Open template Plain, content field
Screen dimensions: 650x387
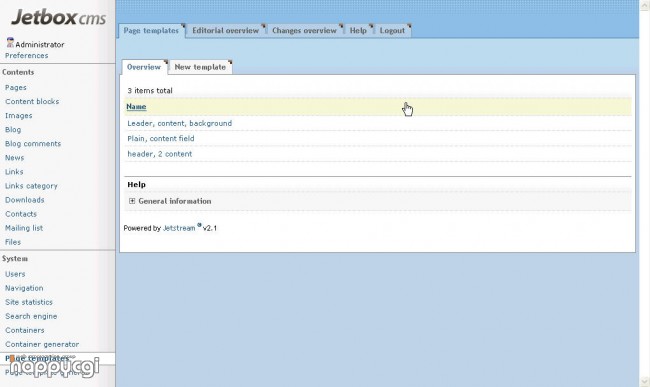point(160,139)
